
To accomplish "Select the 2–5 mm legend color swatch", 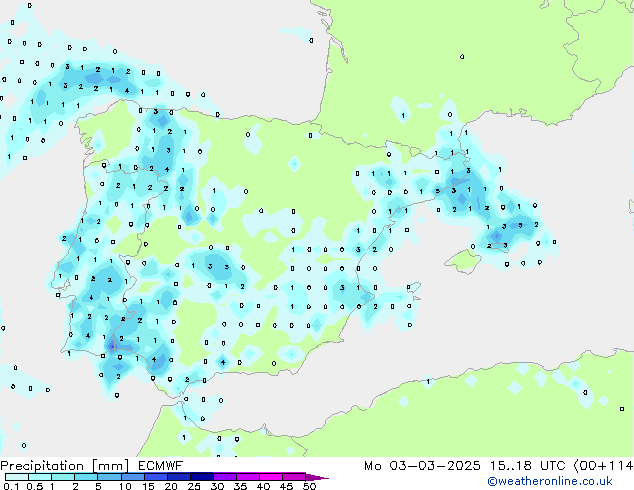I will 86,477.
